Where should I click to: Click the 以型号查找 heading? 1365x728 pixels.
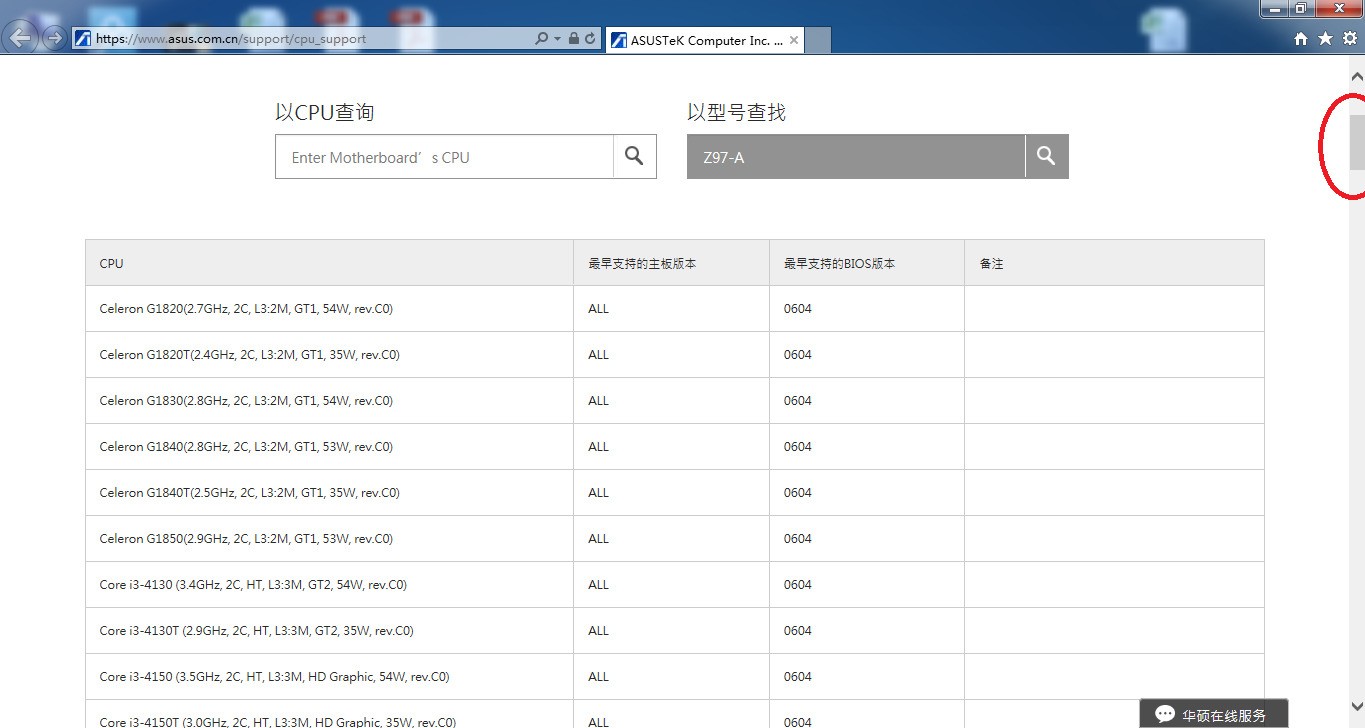pos(736,112)
